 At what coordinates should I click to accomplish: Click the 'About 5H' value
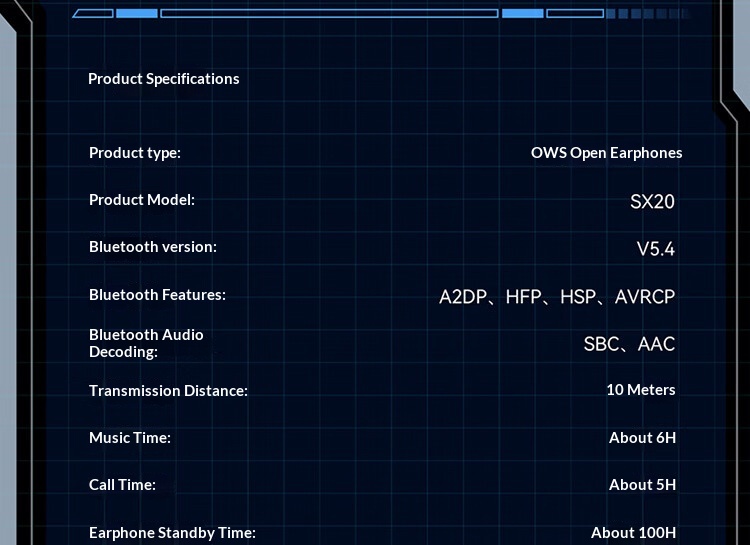pyautogui.click(x=642, y=485)
